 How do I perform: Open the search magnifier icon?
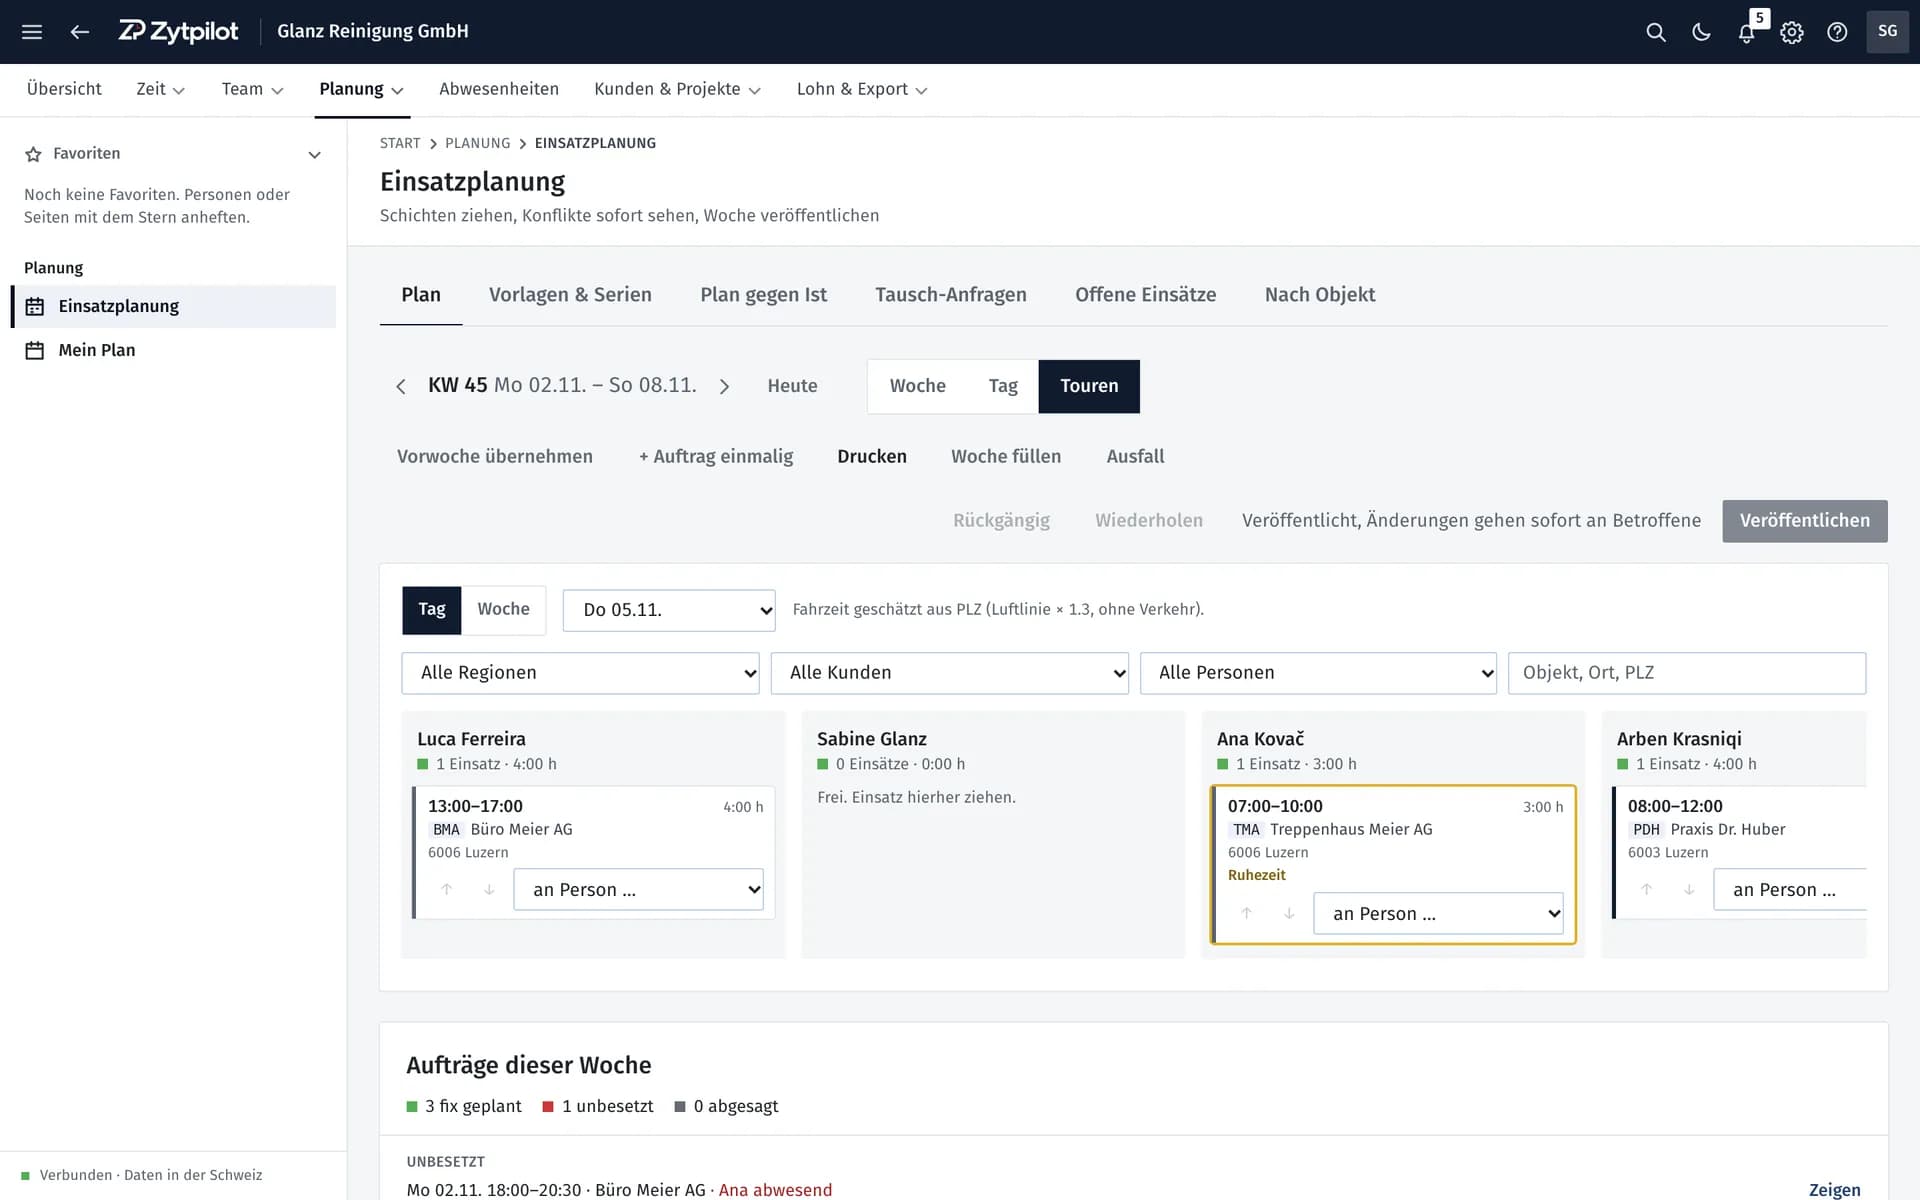(x=1656, y=32)
